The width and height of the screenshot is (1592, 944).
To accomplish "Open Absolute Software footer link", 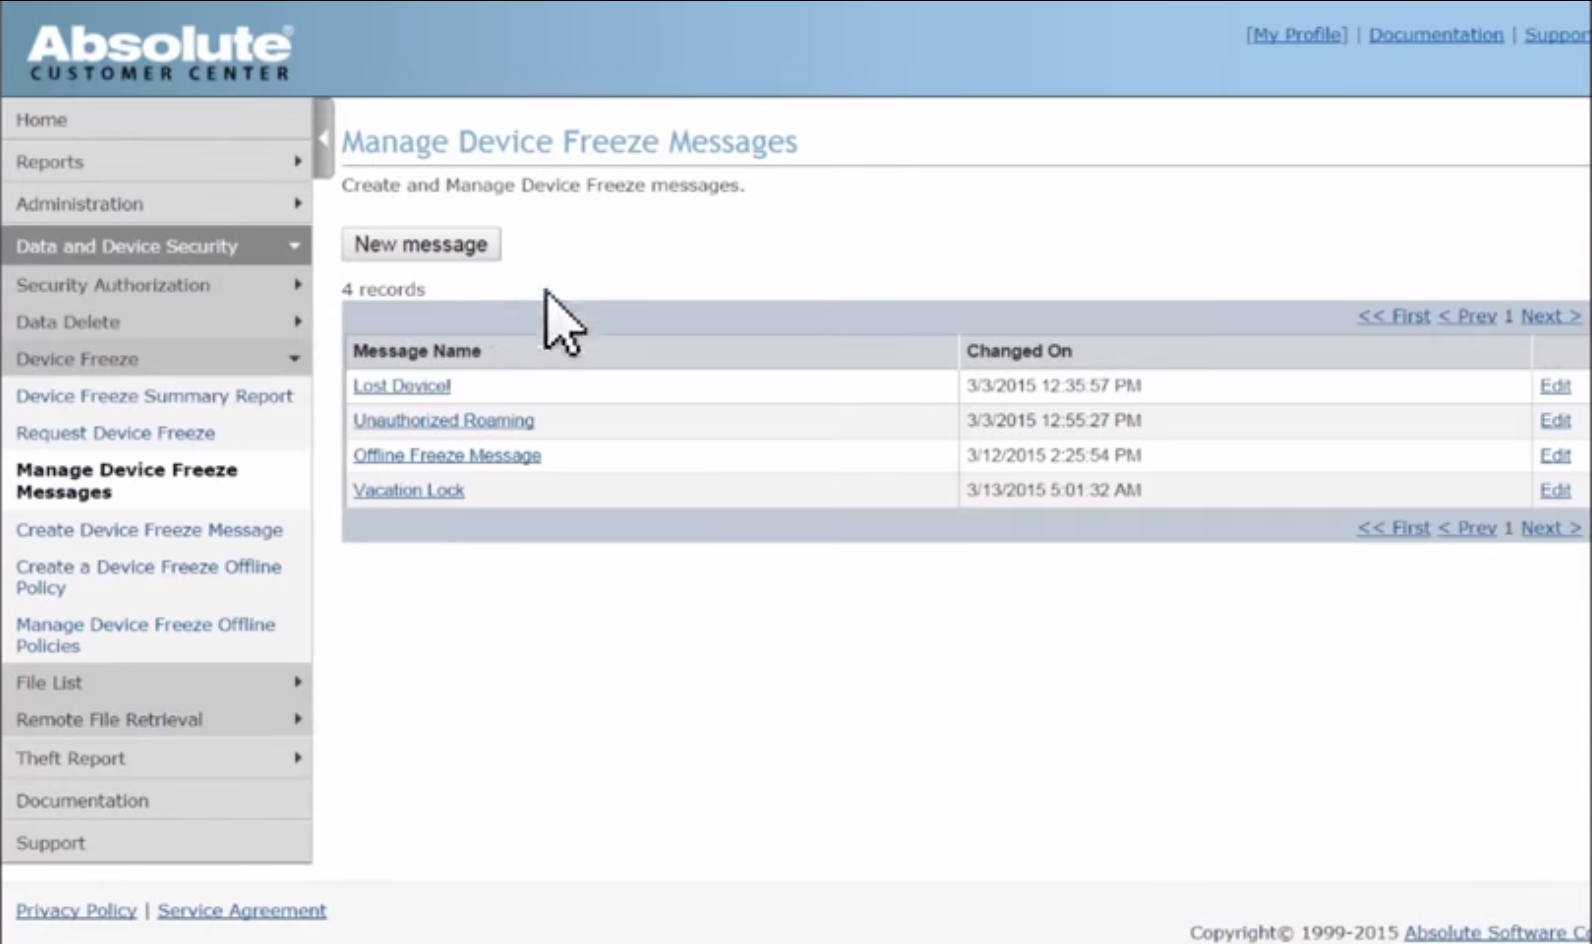I will tap(1497, 932).
